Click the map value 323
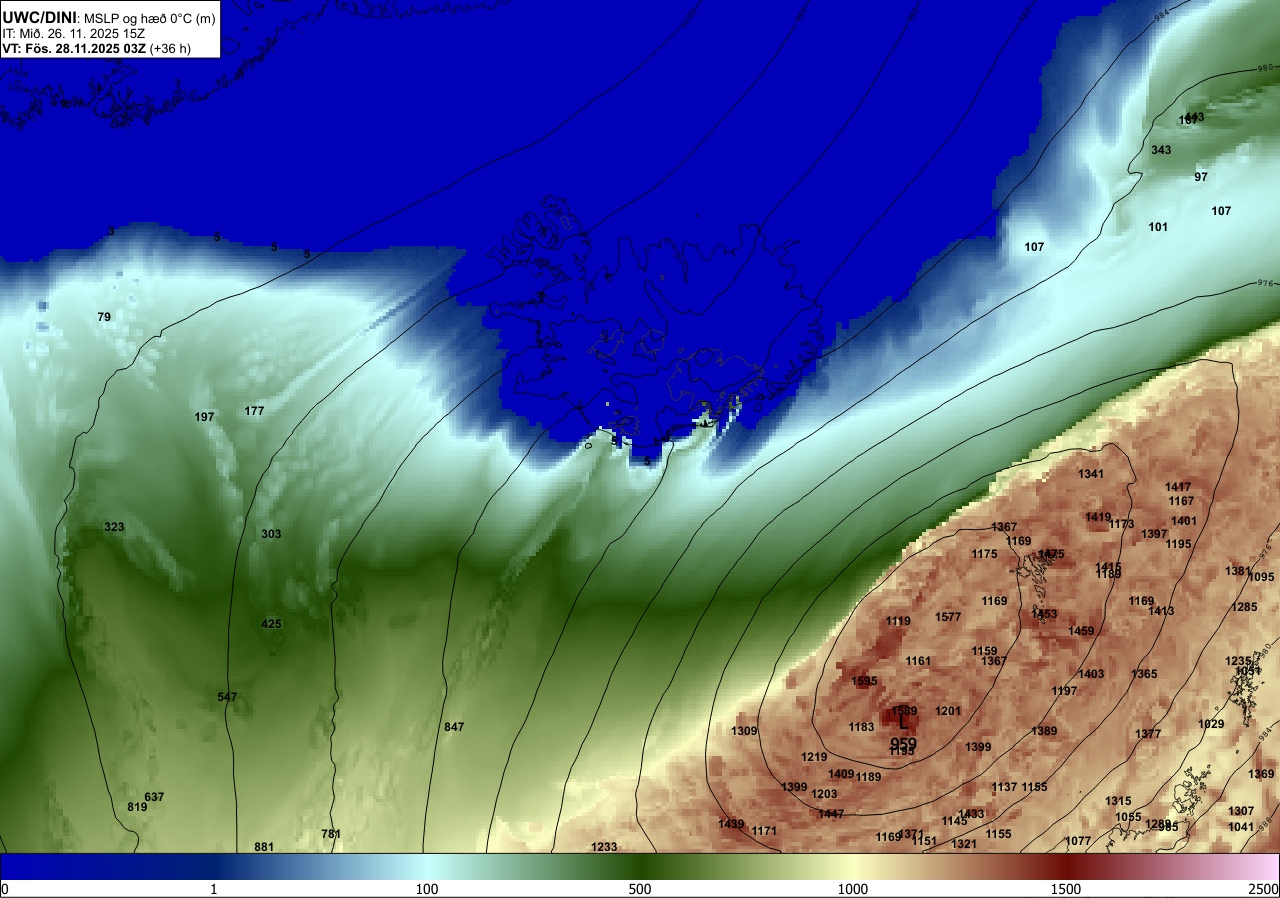Viewport: 1280px width, 898px height. [x=114, y=527]
